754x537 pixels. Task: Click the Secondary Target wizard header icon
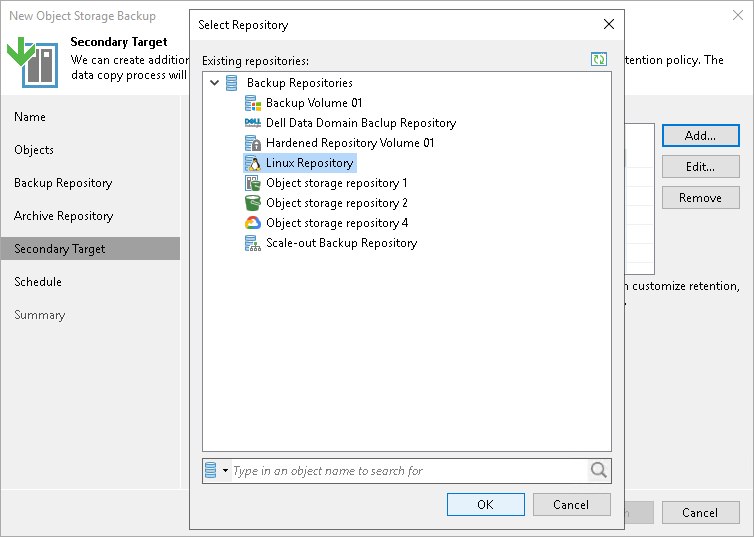(33, 62)
